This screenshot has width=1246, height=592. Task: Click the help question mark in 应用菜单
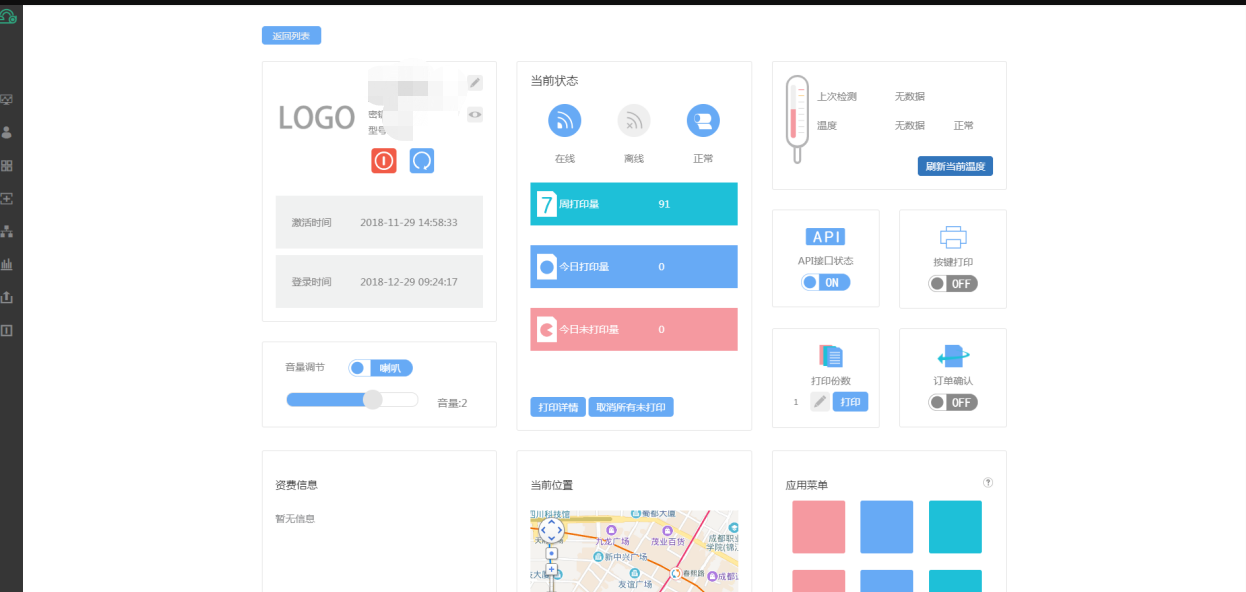[988, 482]
